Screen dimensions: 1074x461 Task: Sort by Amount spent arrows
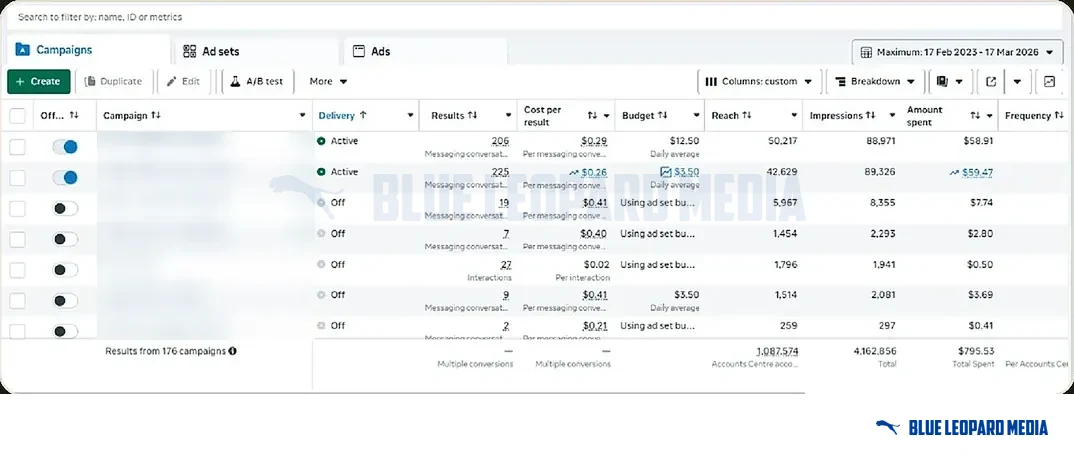point(975,116)
